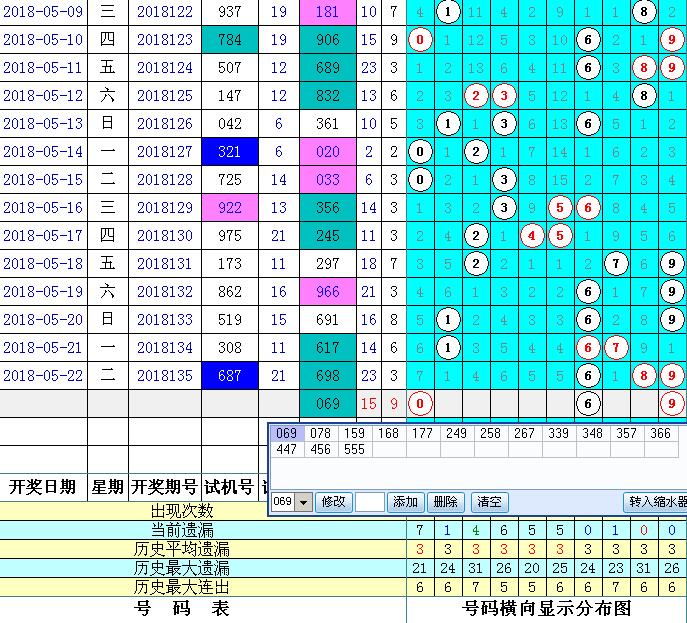This screenshot has height=623, width=687.
Task: Click the empty input field beside 修改
Action: click(370, 502)
